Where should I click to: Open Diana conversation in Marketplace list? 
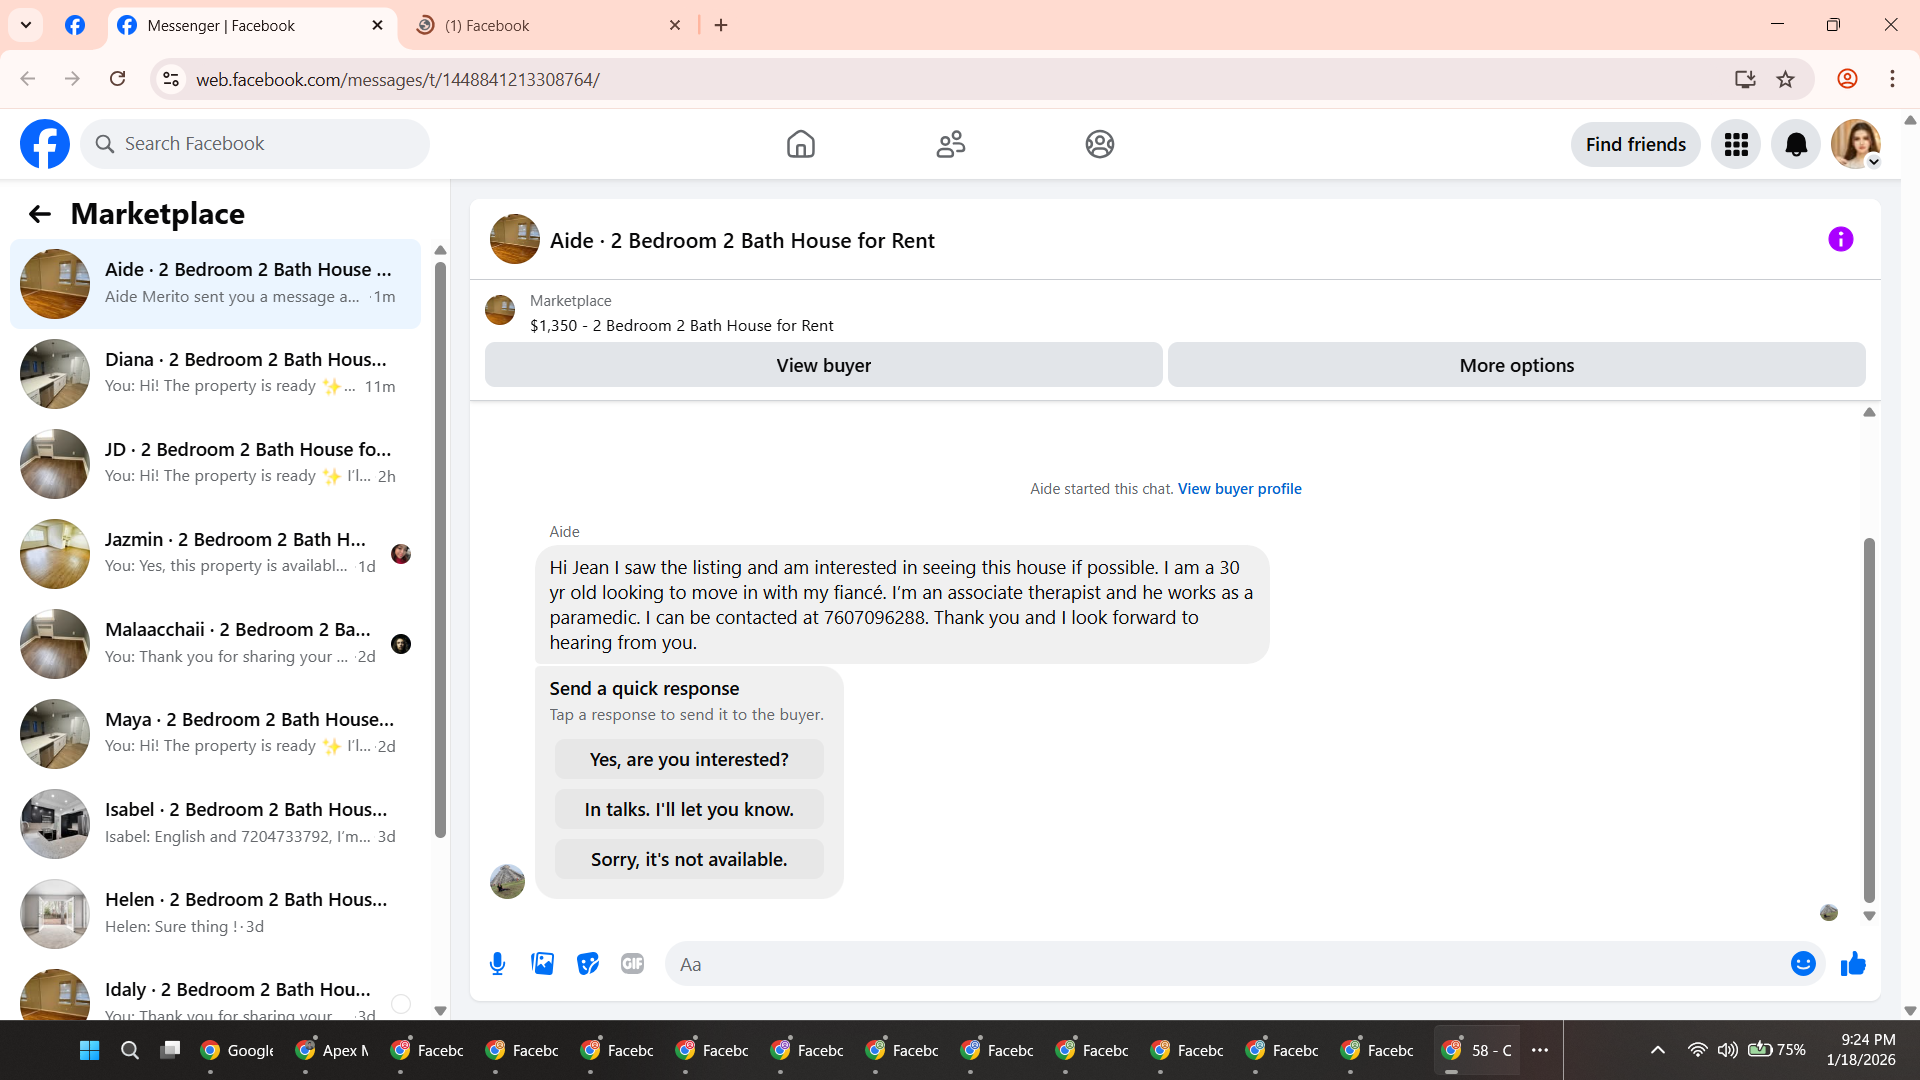click(x=215, y=373)
